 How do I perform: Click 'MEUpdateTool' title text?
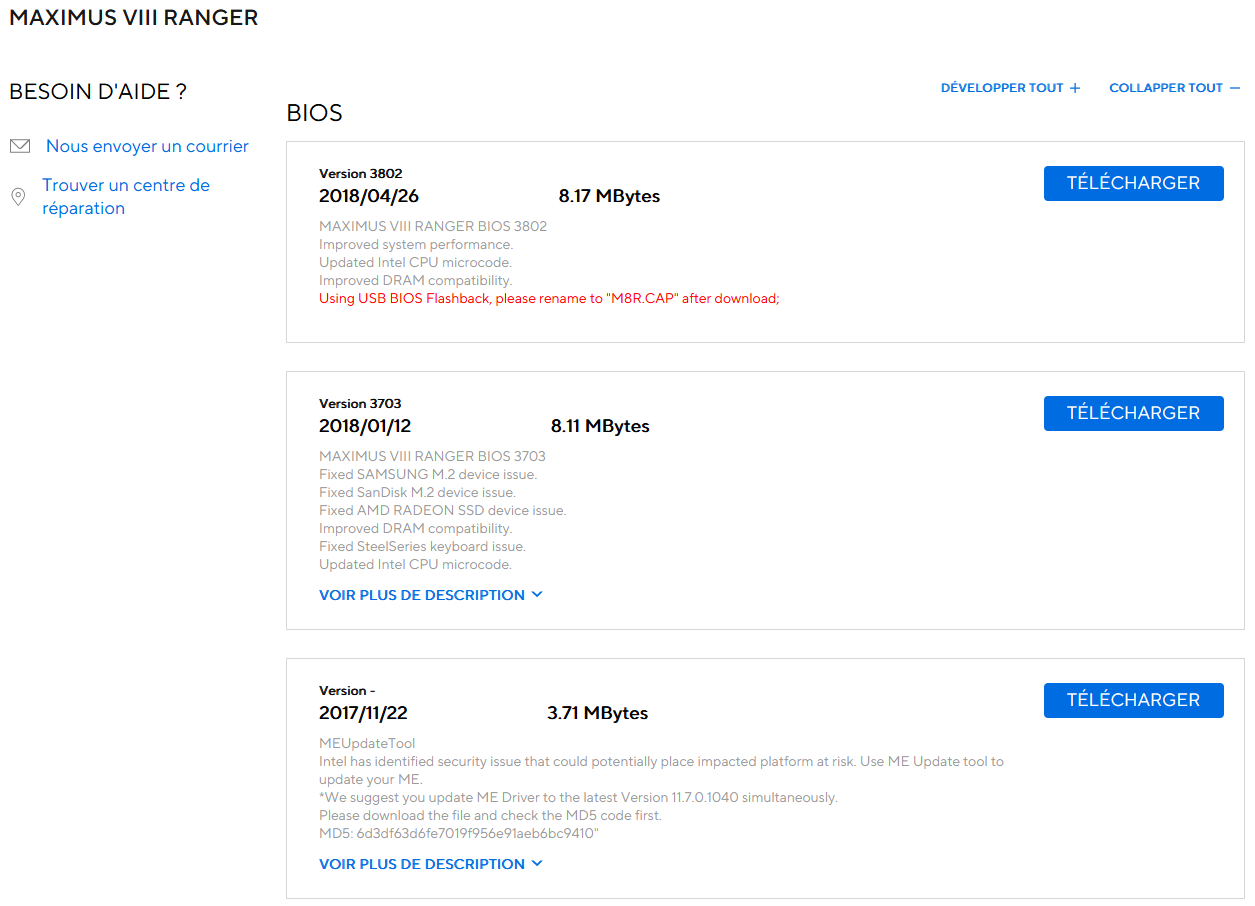point(367,744)
